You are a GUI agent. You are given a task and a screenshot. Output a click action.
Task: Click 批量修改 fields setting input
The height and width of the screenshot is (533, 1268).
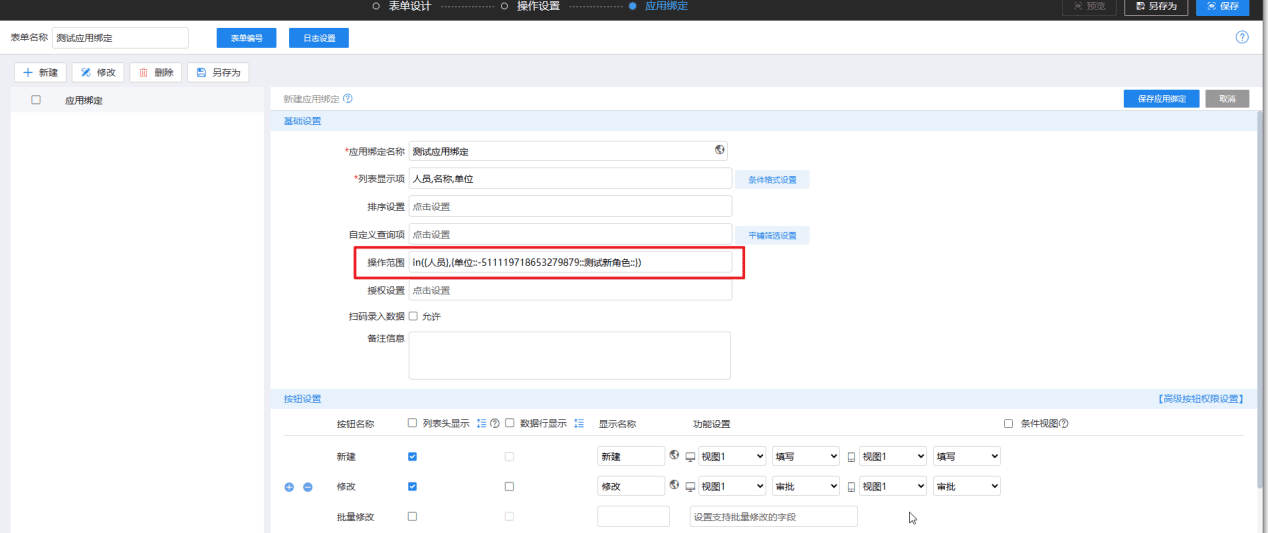click(773, 516)
